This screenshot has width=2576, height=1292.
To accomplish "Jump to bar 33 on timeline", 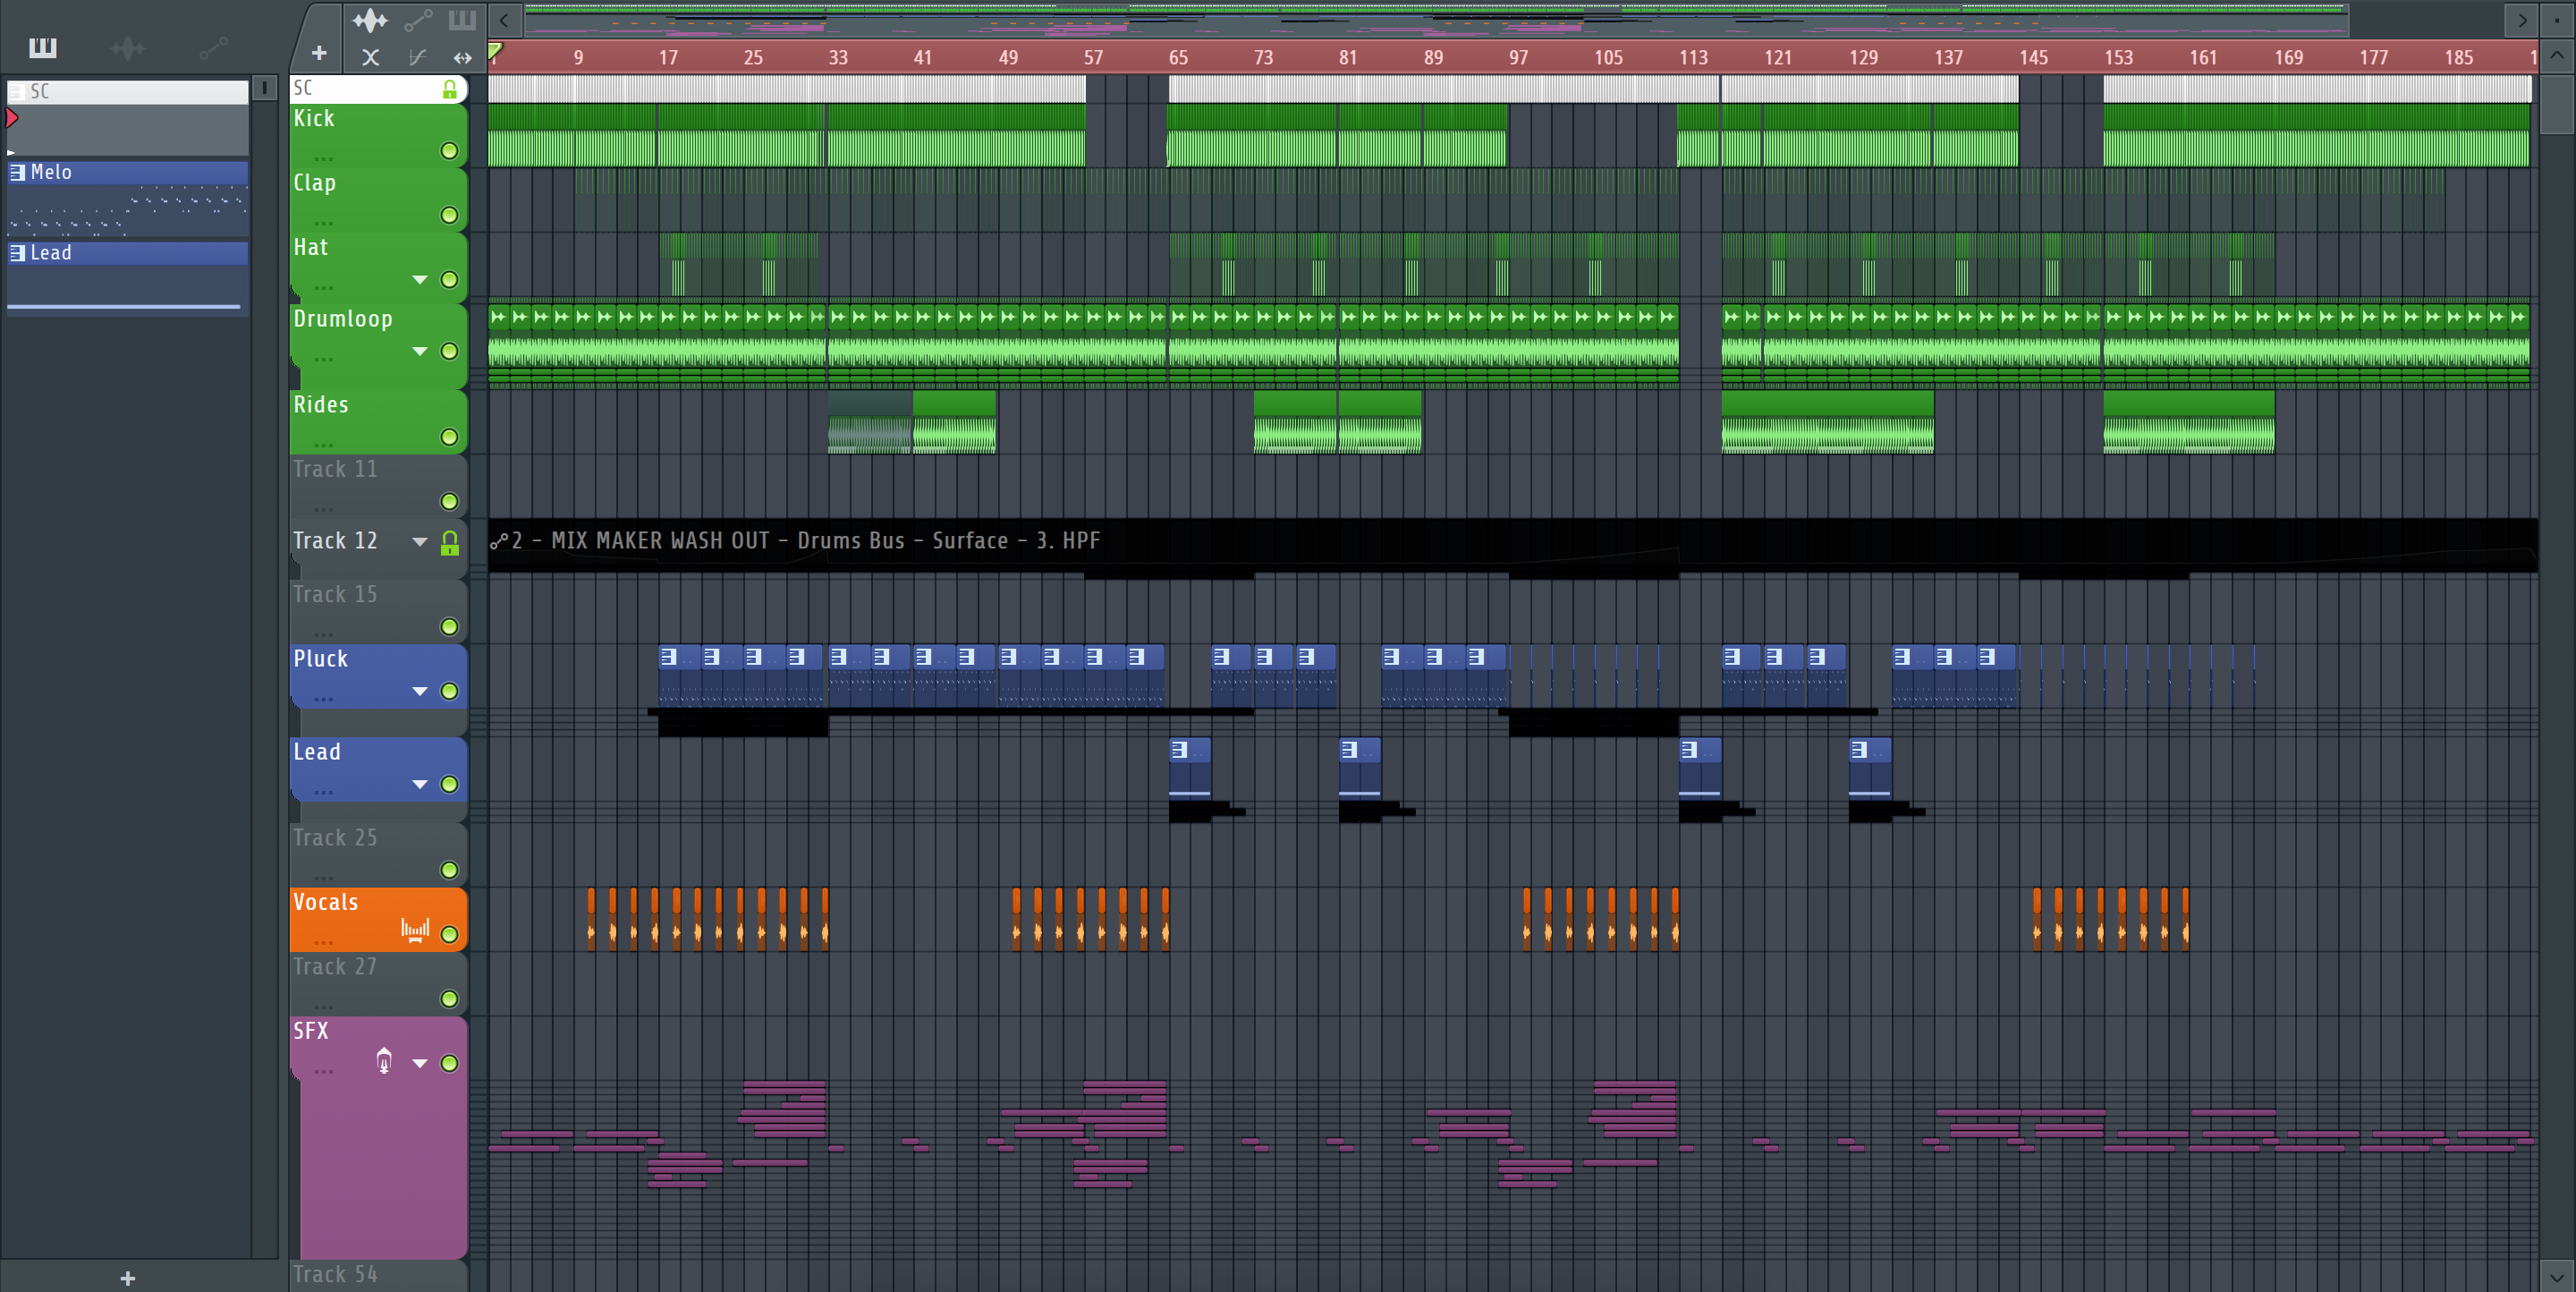I will pyautogui.click(x=838, y=57).
